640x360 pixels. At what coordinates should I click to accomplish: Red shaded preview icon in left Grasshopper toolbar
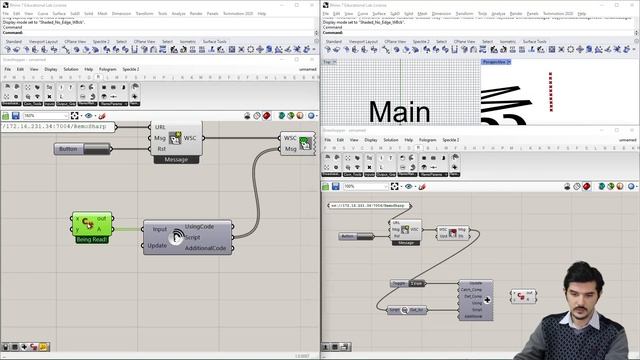click(267, 116)
